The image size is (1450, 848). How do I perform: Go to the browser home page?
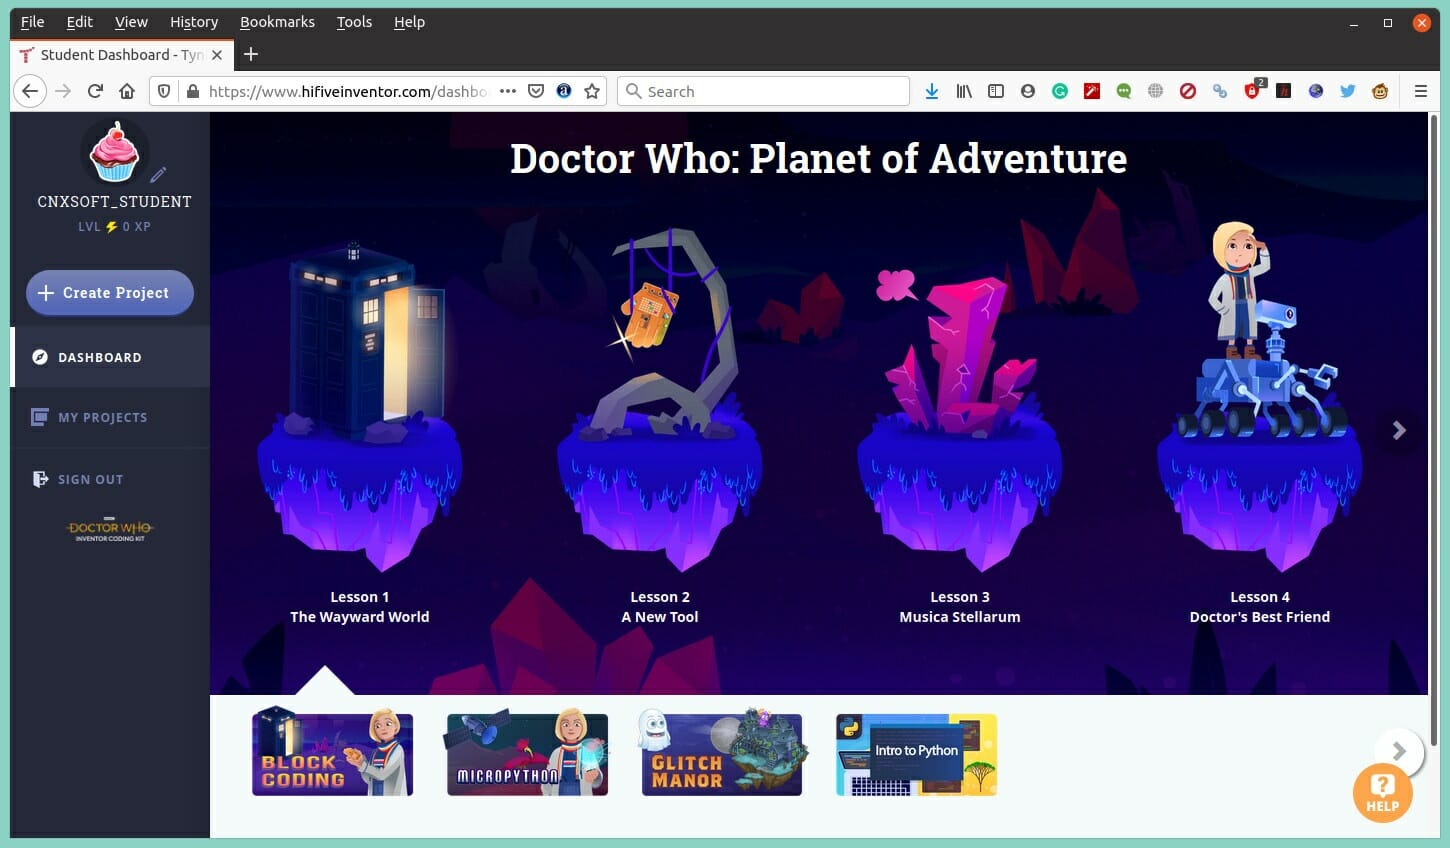pyautogui.click(x=127, y=91)
